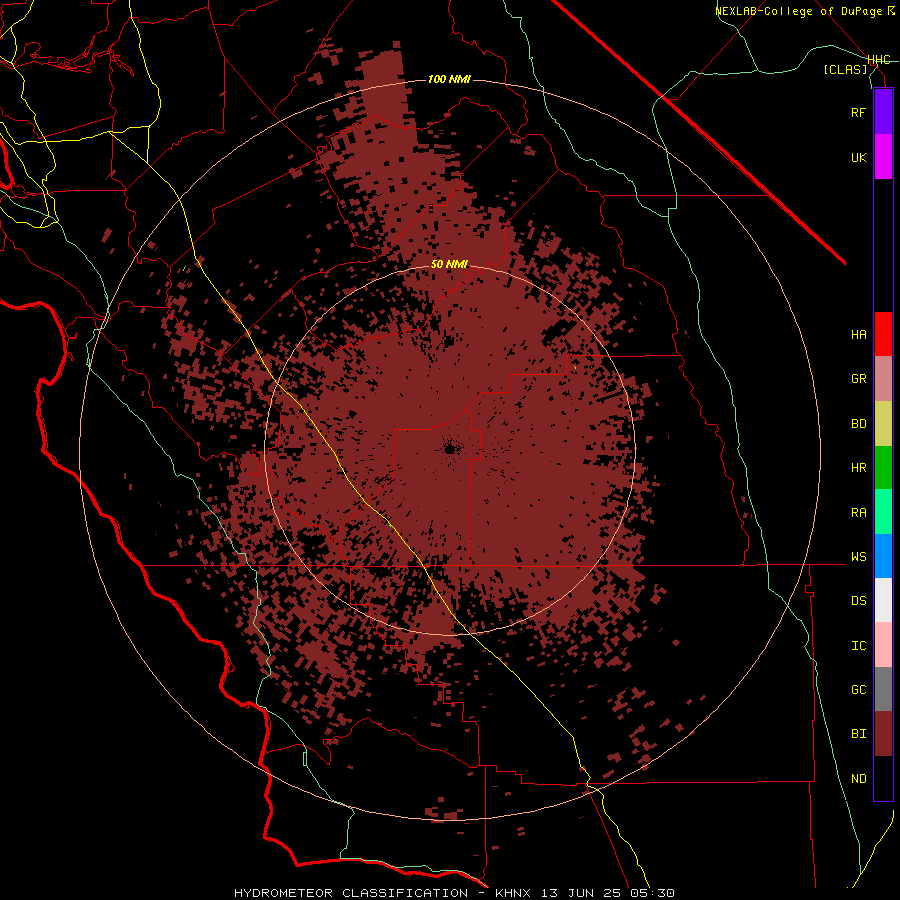This screenshot has width=900, height=900.
Task: Click the RF legend label
Action: point(858,112)
